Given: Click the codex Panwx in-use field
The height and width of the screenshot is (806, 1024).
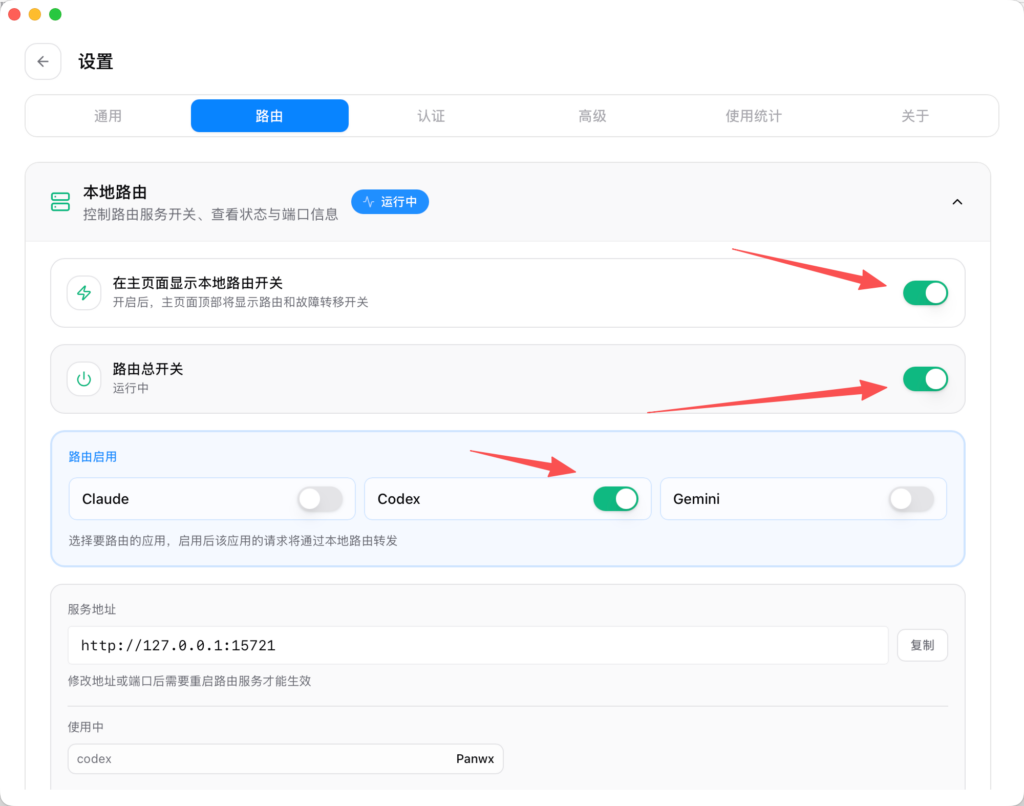Looking at the screenshot, I should [x=285, y=759].
